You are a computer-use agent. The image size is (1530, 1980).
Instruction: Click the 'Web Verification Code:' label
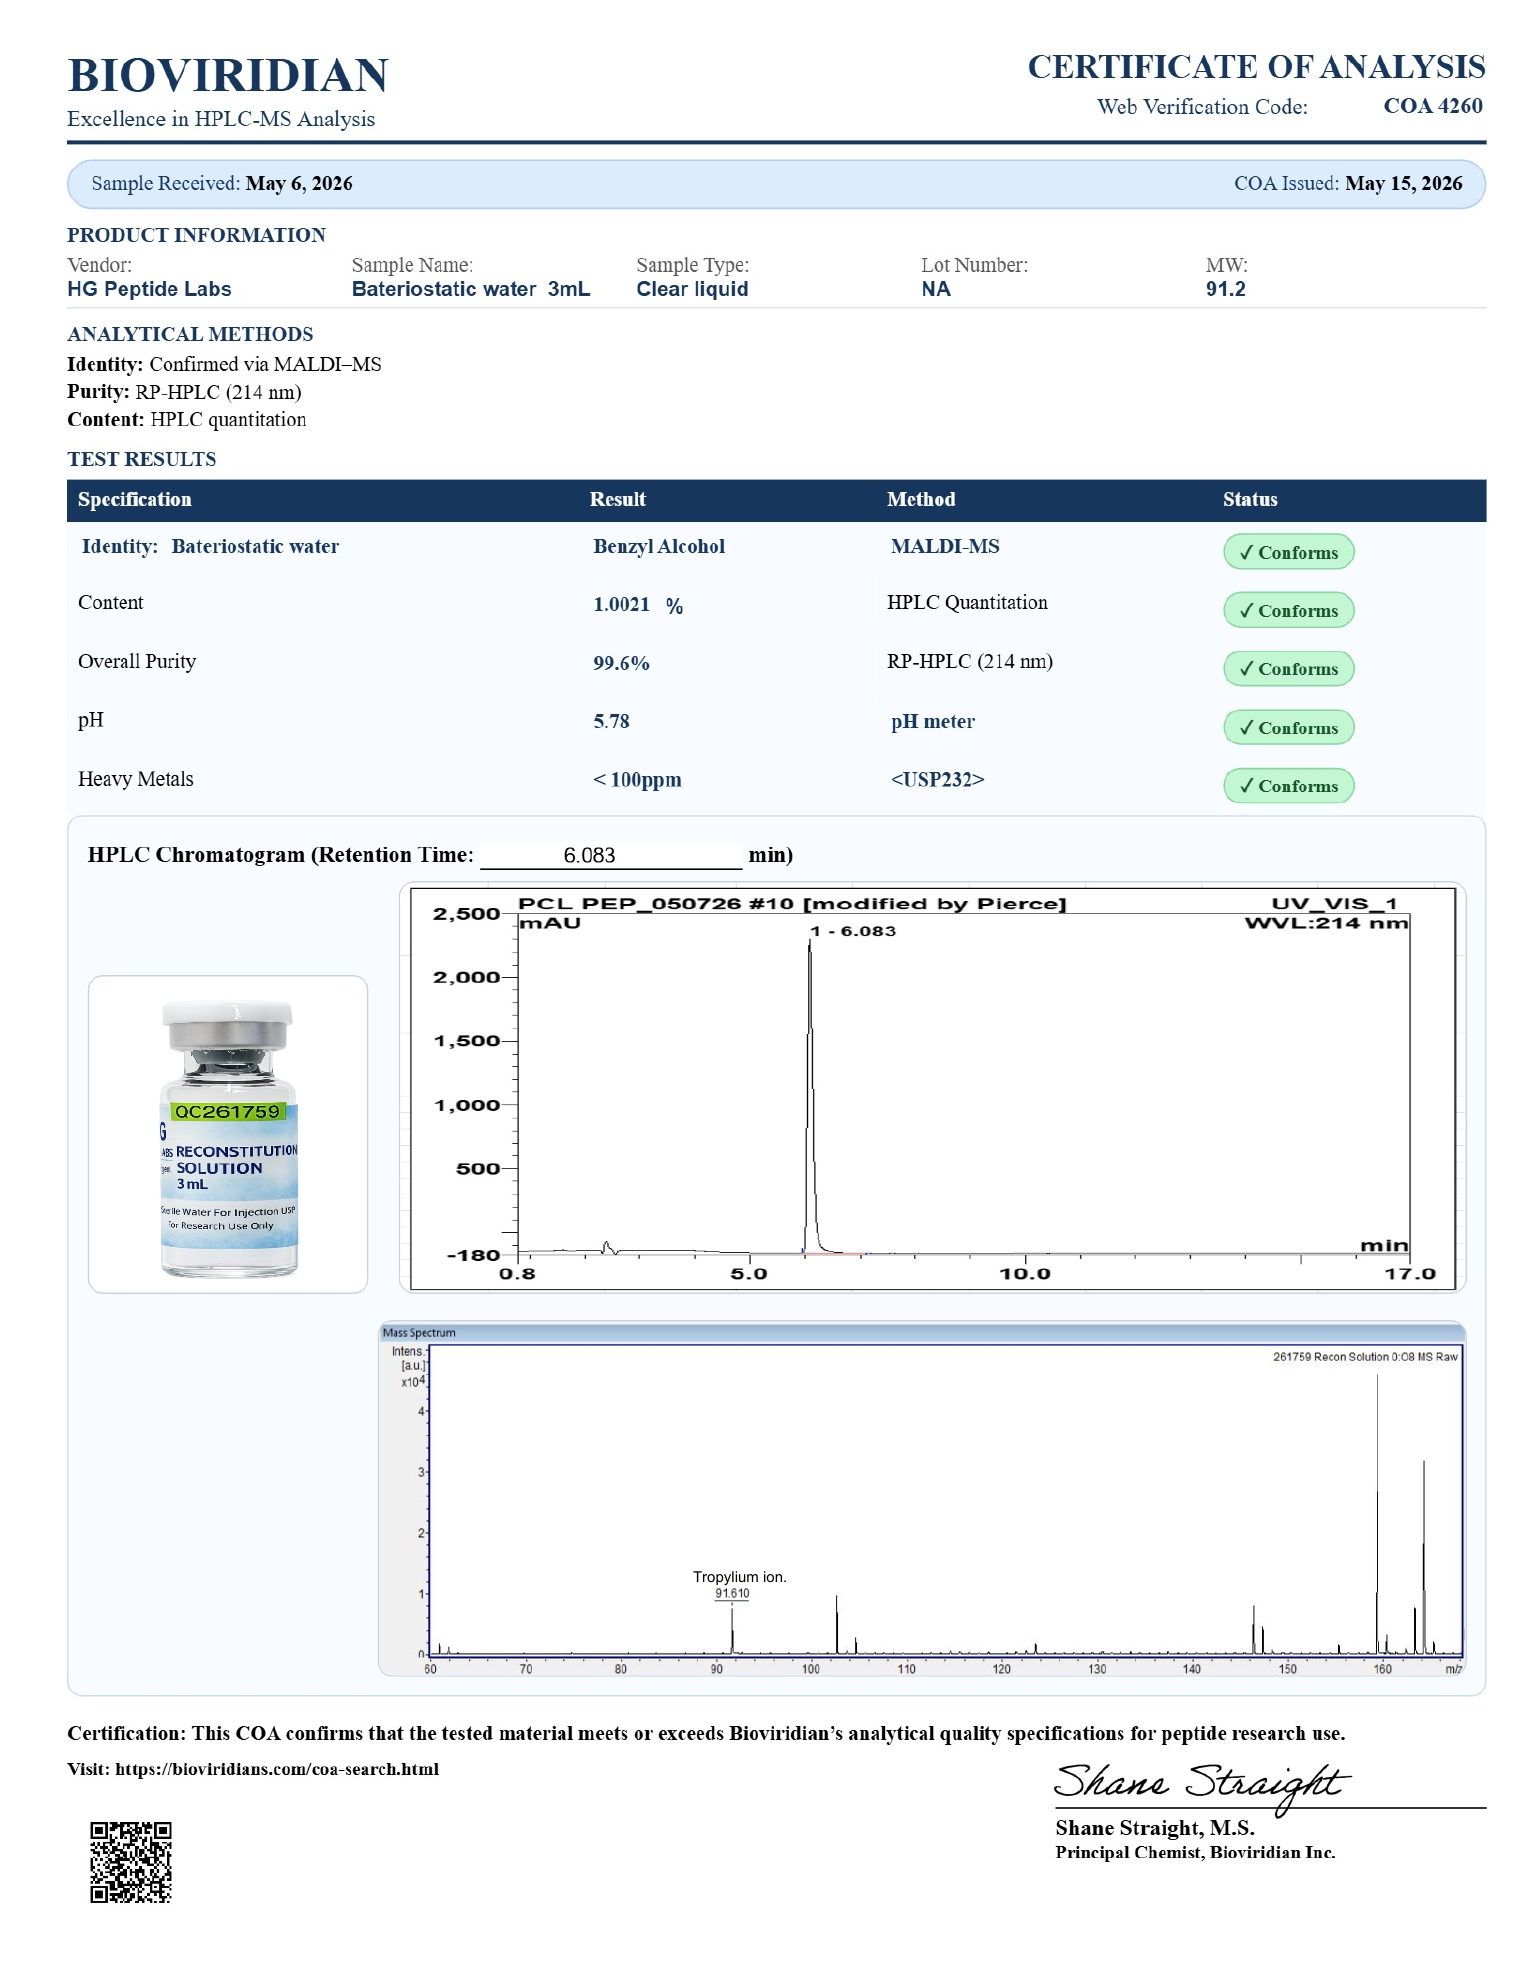tap(1202, 107)
